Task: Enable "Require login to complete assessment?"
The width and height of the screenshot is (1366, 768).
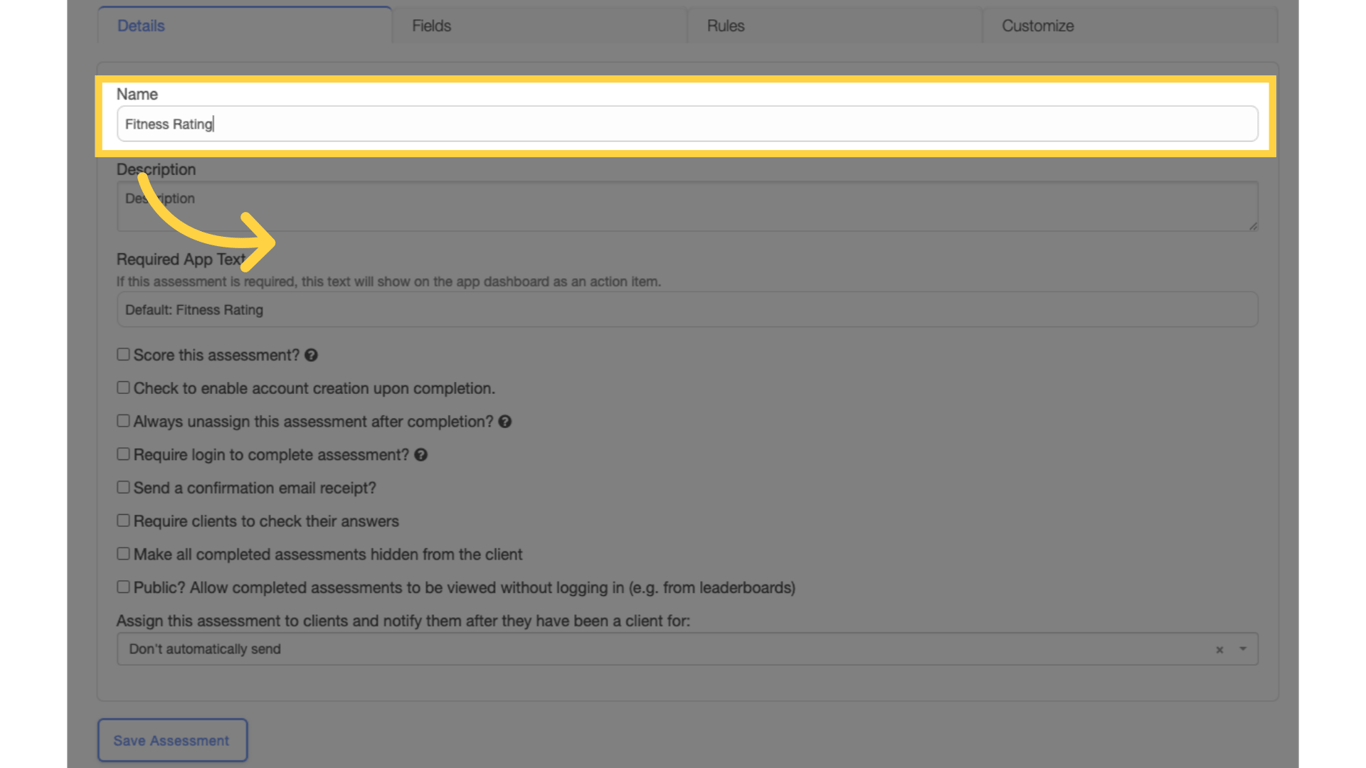Action: pyautogui.click(x=123, y=453)
